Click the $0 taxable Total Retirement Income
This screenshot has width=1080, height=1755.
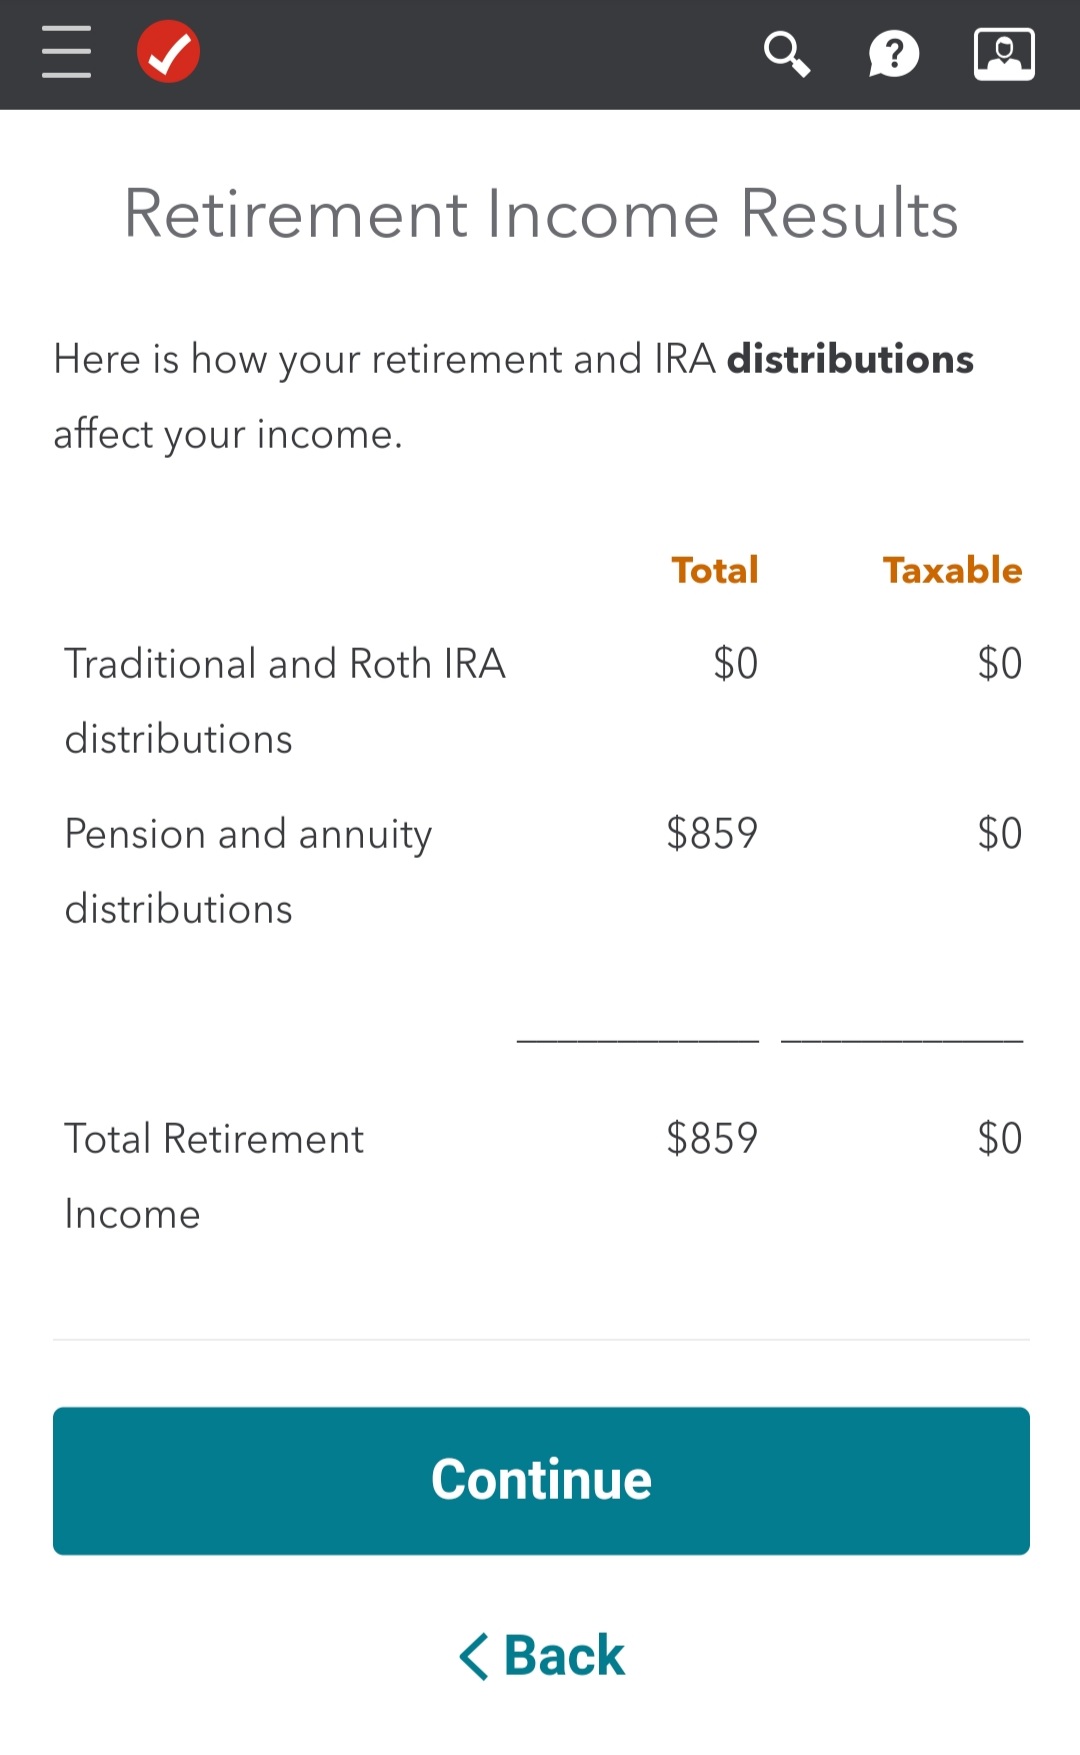999,1138
